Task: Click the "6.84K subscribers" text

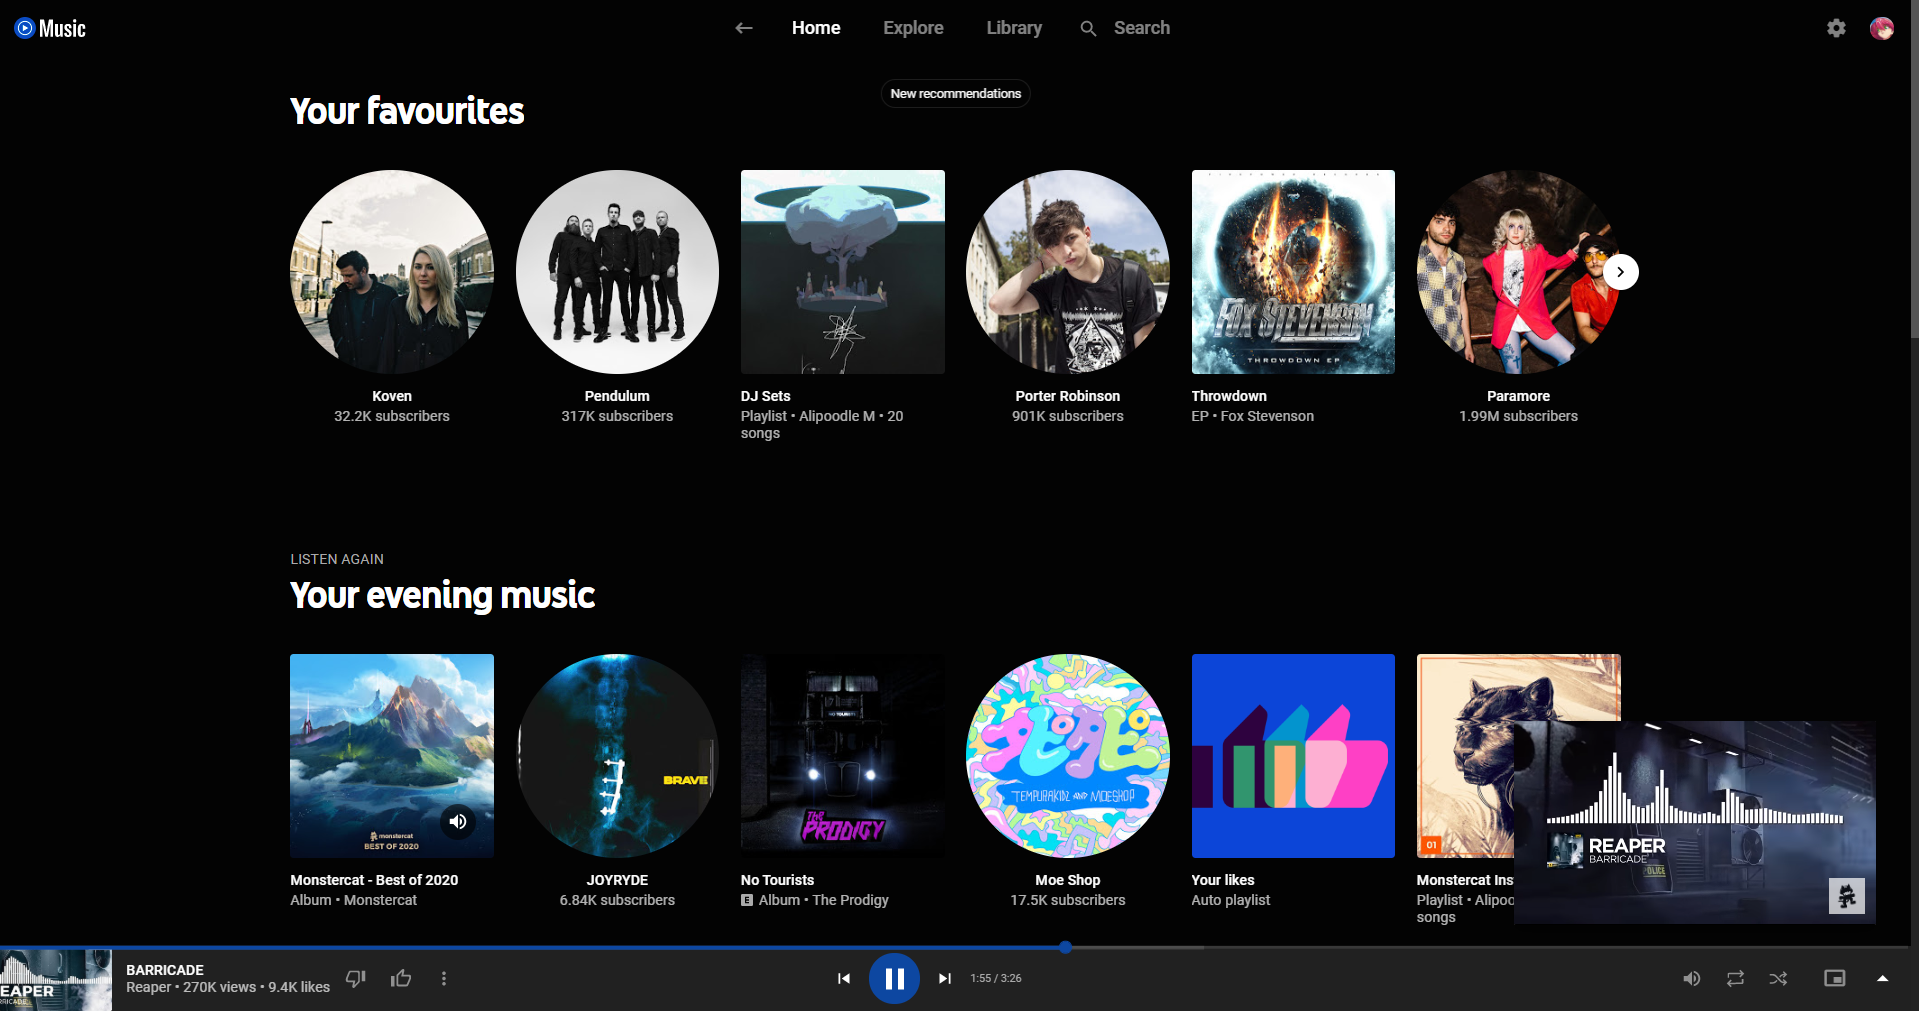Action: (617, 900)
